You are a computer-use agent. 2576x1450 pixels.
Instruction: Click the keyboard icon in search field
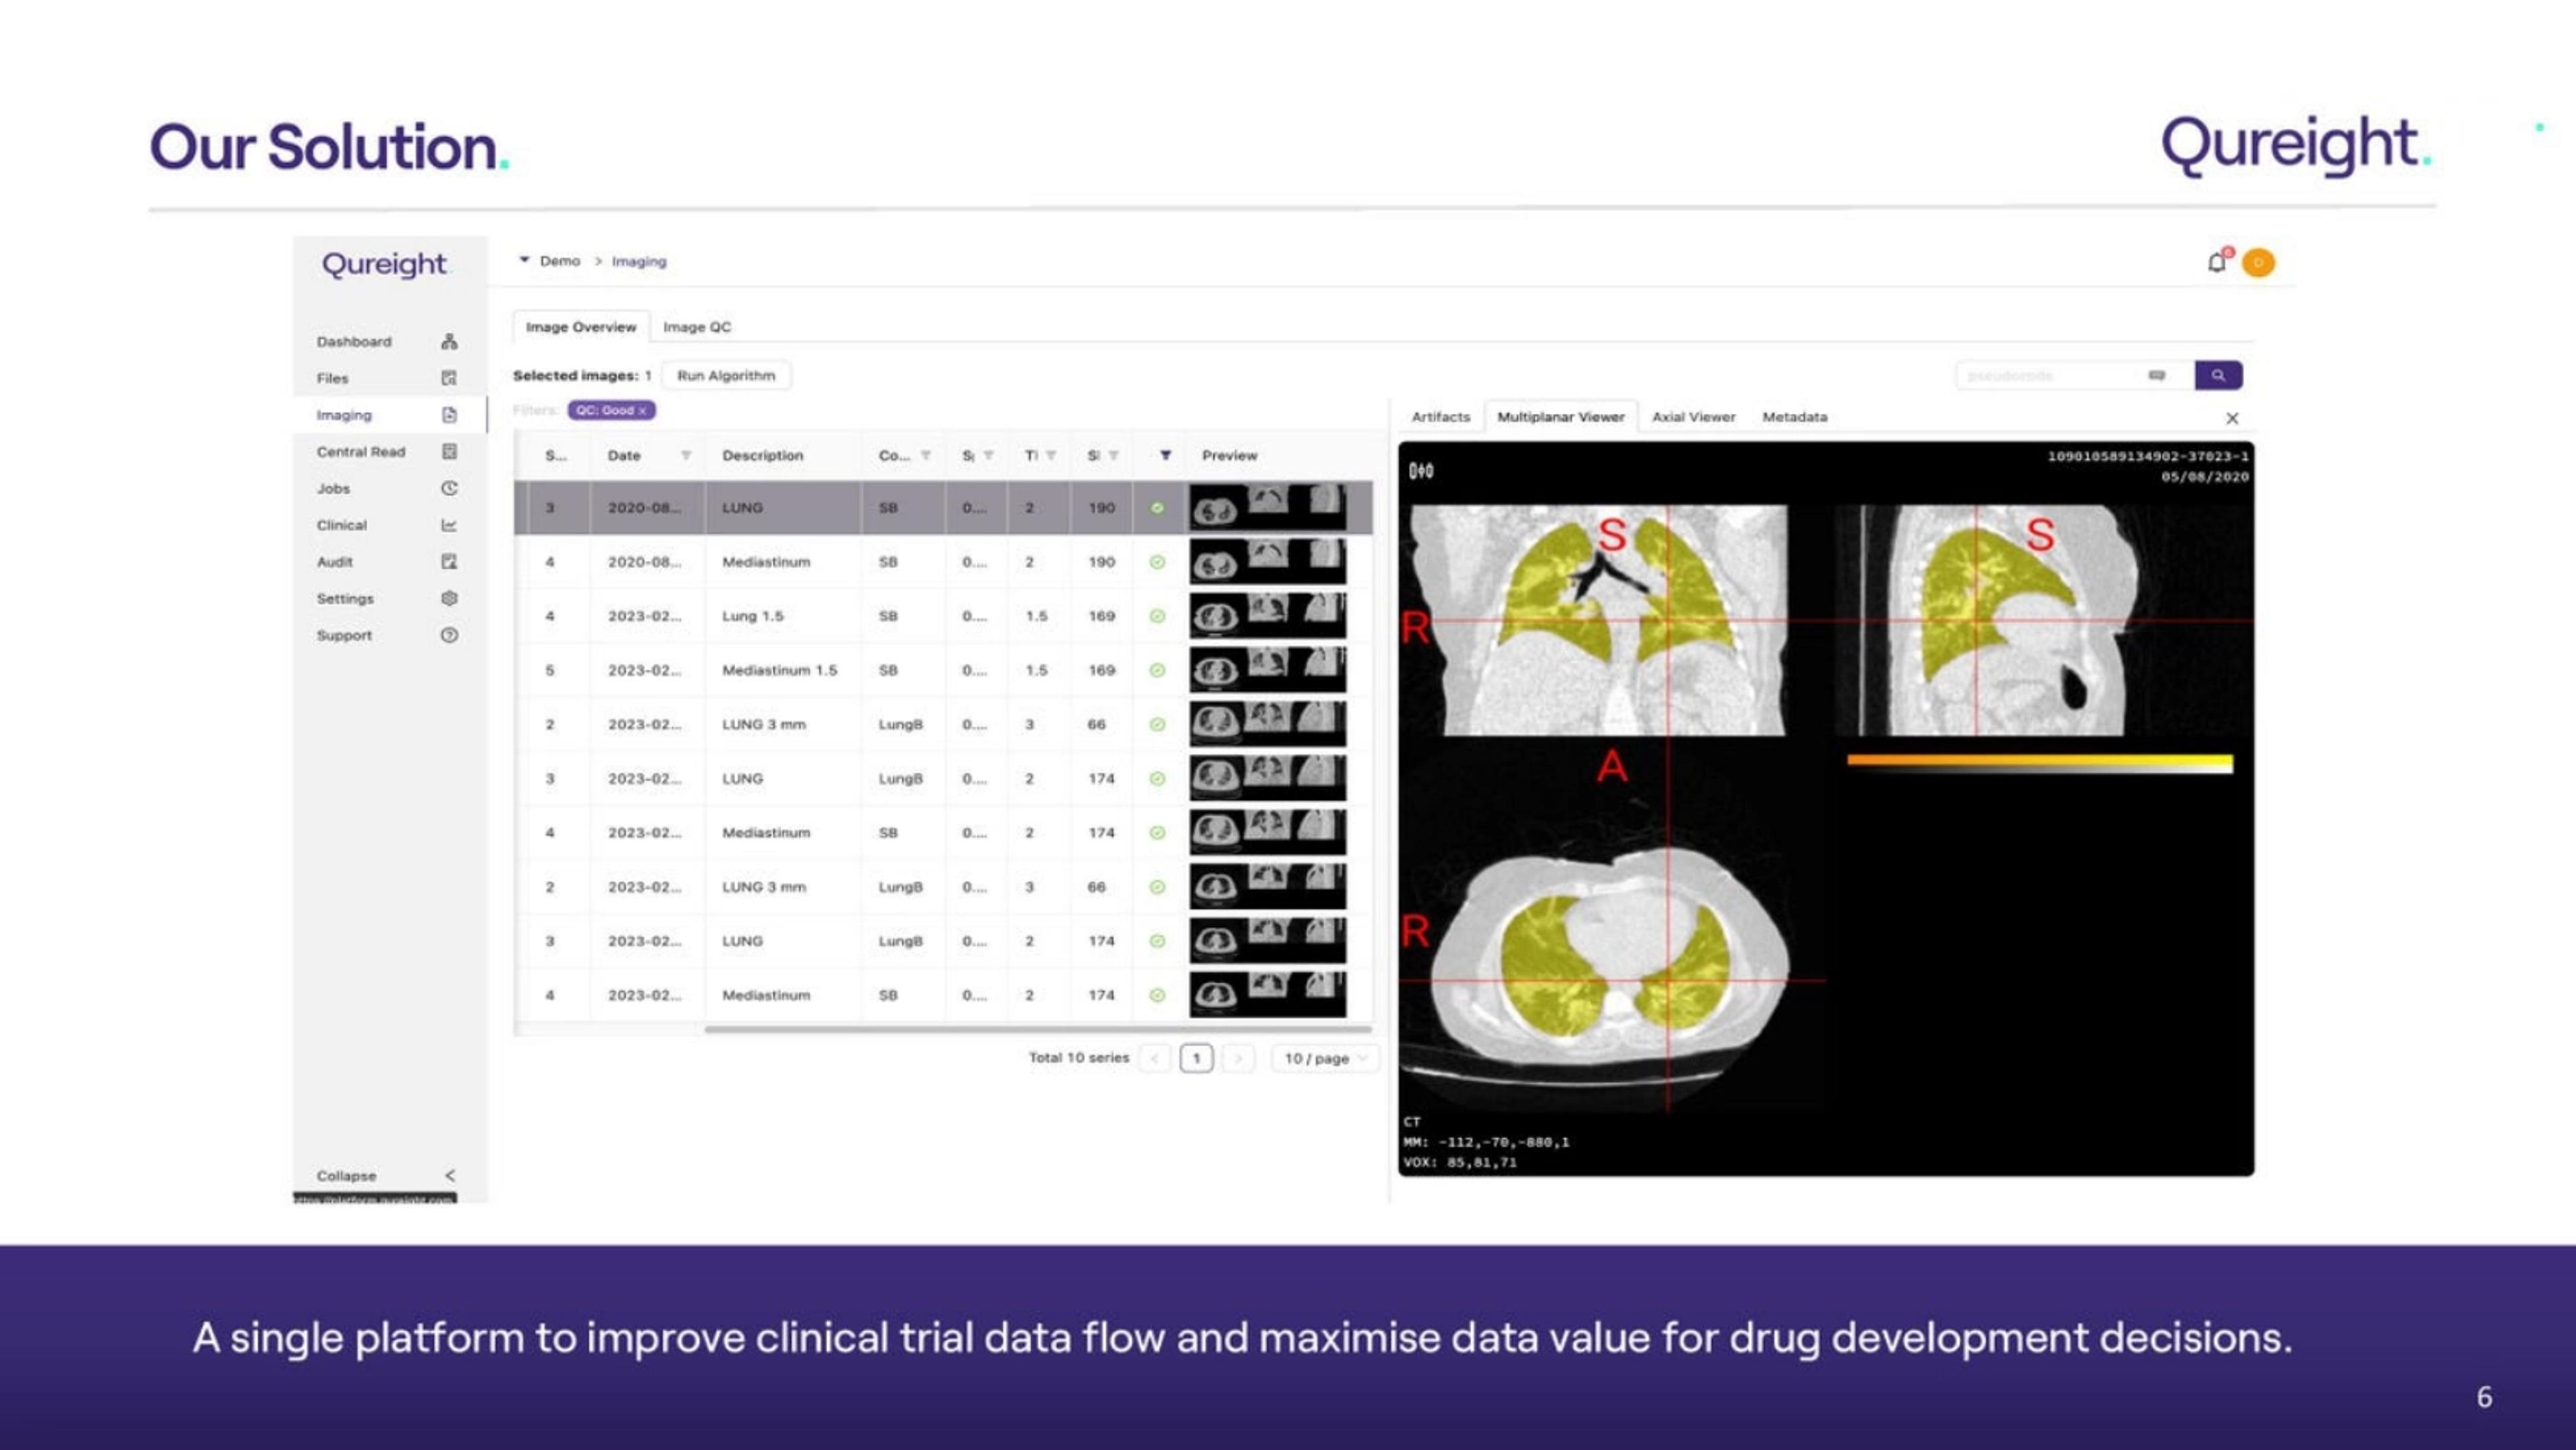[x=2156, y=375]
